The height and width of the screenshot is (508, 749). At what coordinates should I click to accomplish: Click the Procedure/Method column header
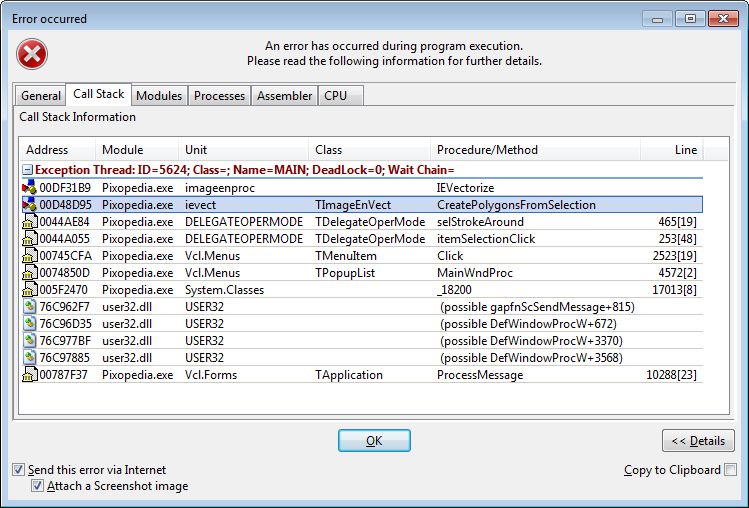(535, 150)
